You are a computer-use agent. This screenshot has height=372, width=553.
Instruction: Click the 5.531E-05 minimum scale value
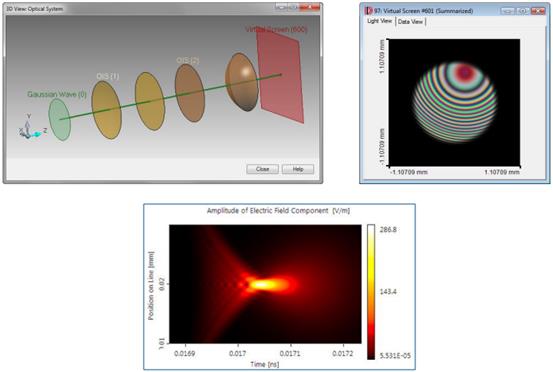(x=395, y=356)
